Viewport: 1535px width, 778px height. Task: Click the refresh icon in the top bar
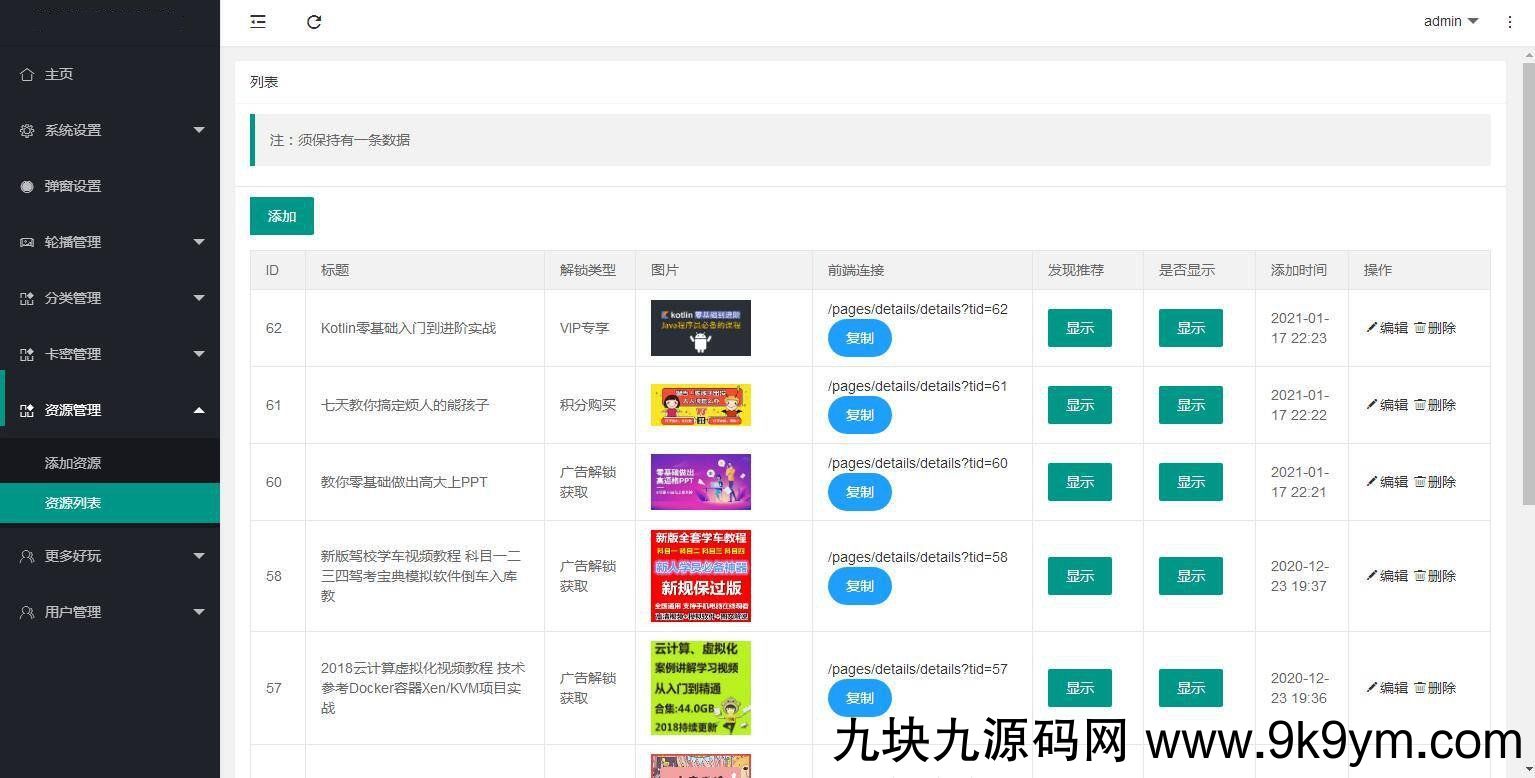[x=314, y=21]
